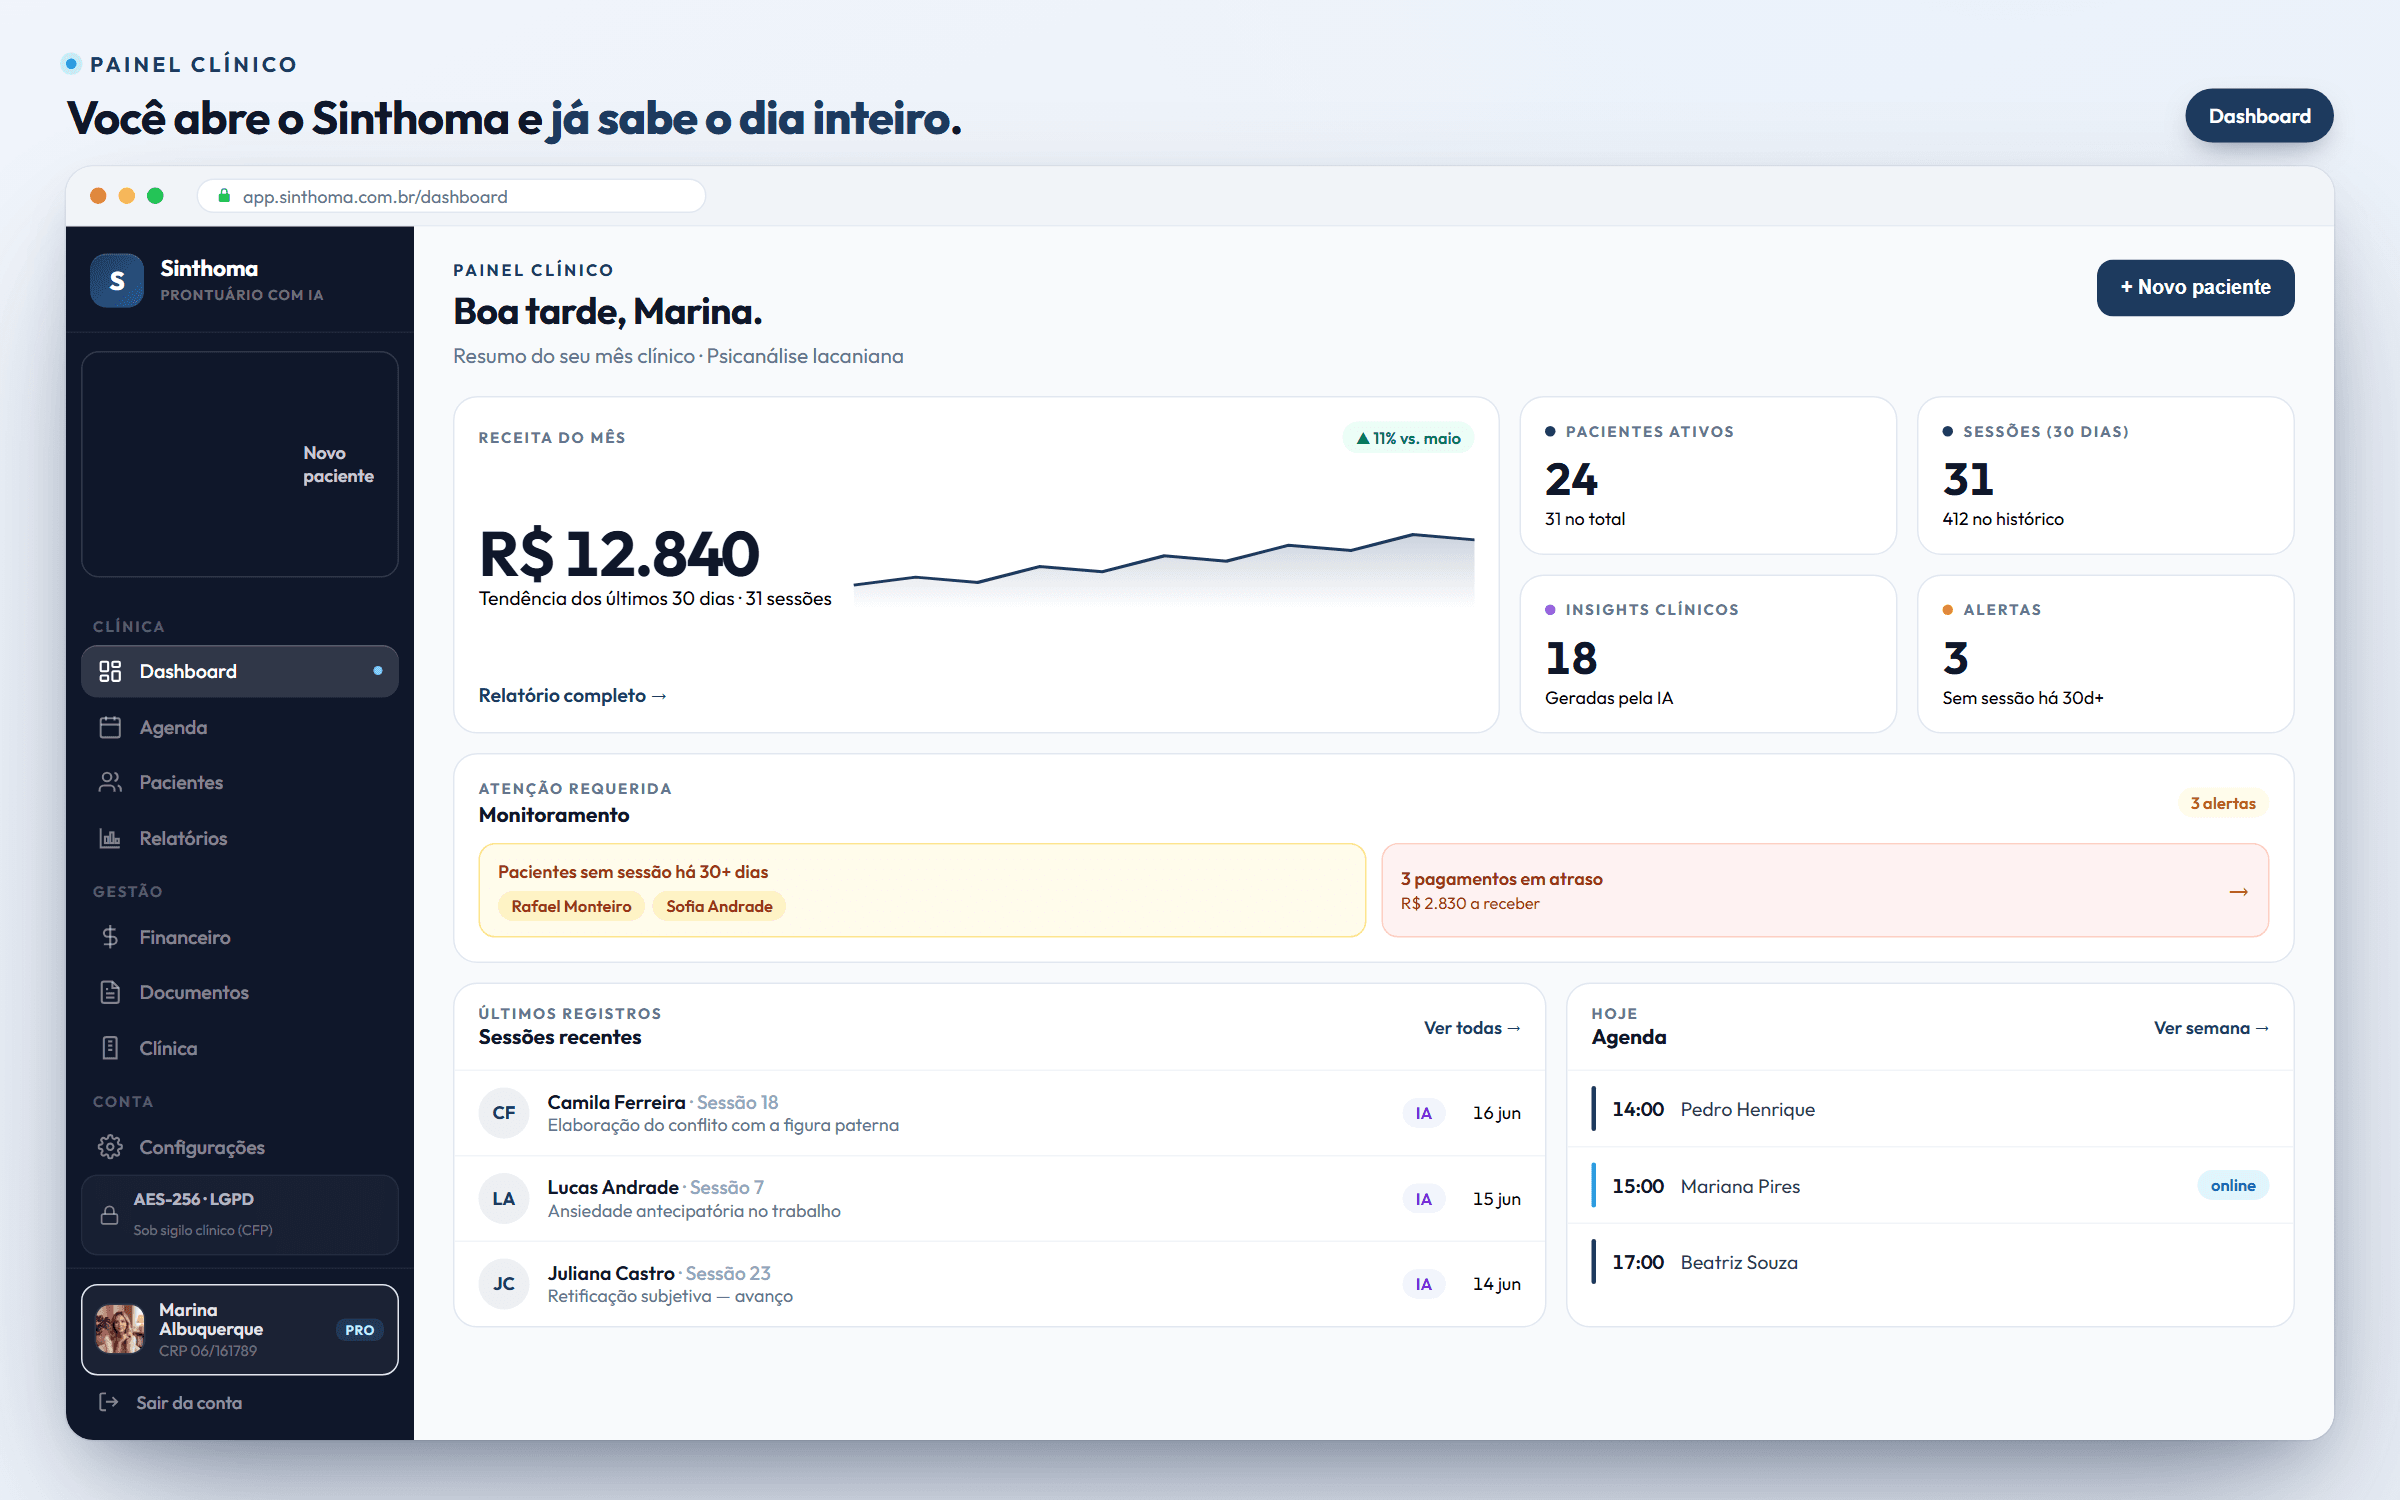Viewport: 2400px width, 1500px height.
Task: Open the Pacientes Ativos card showing 24
Action: click(1707, 475)
